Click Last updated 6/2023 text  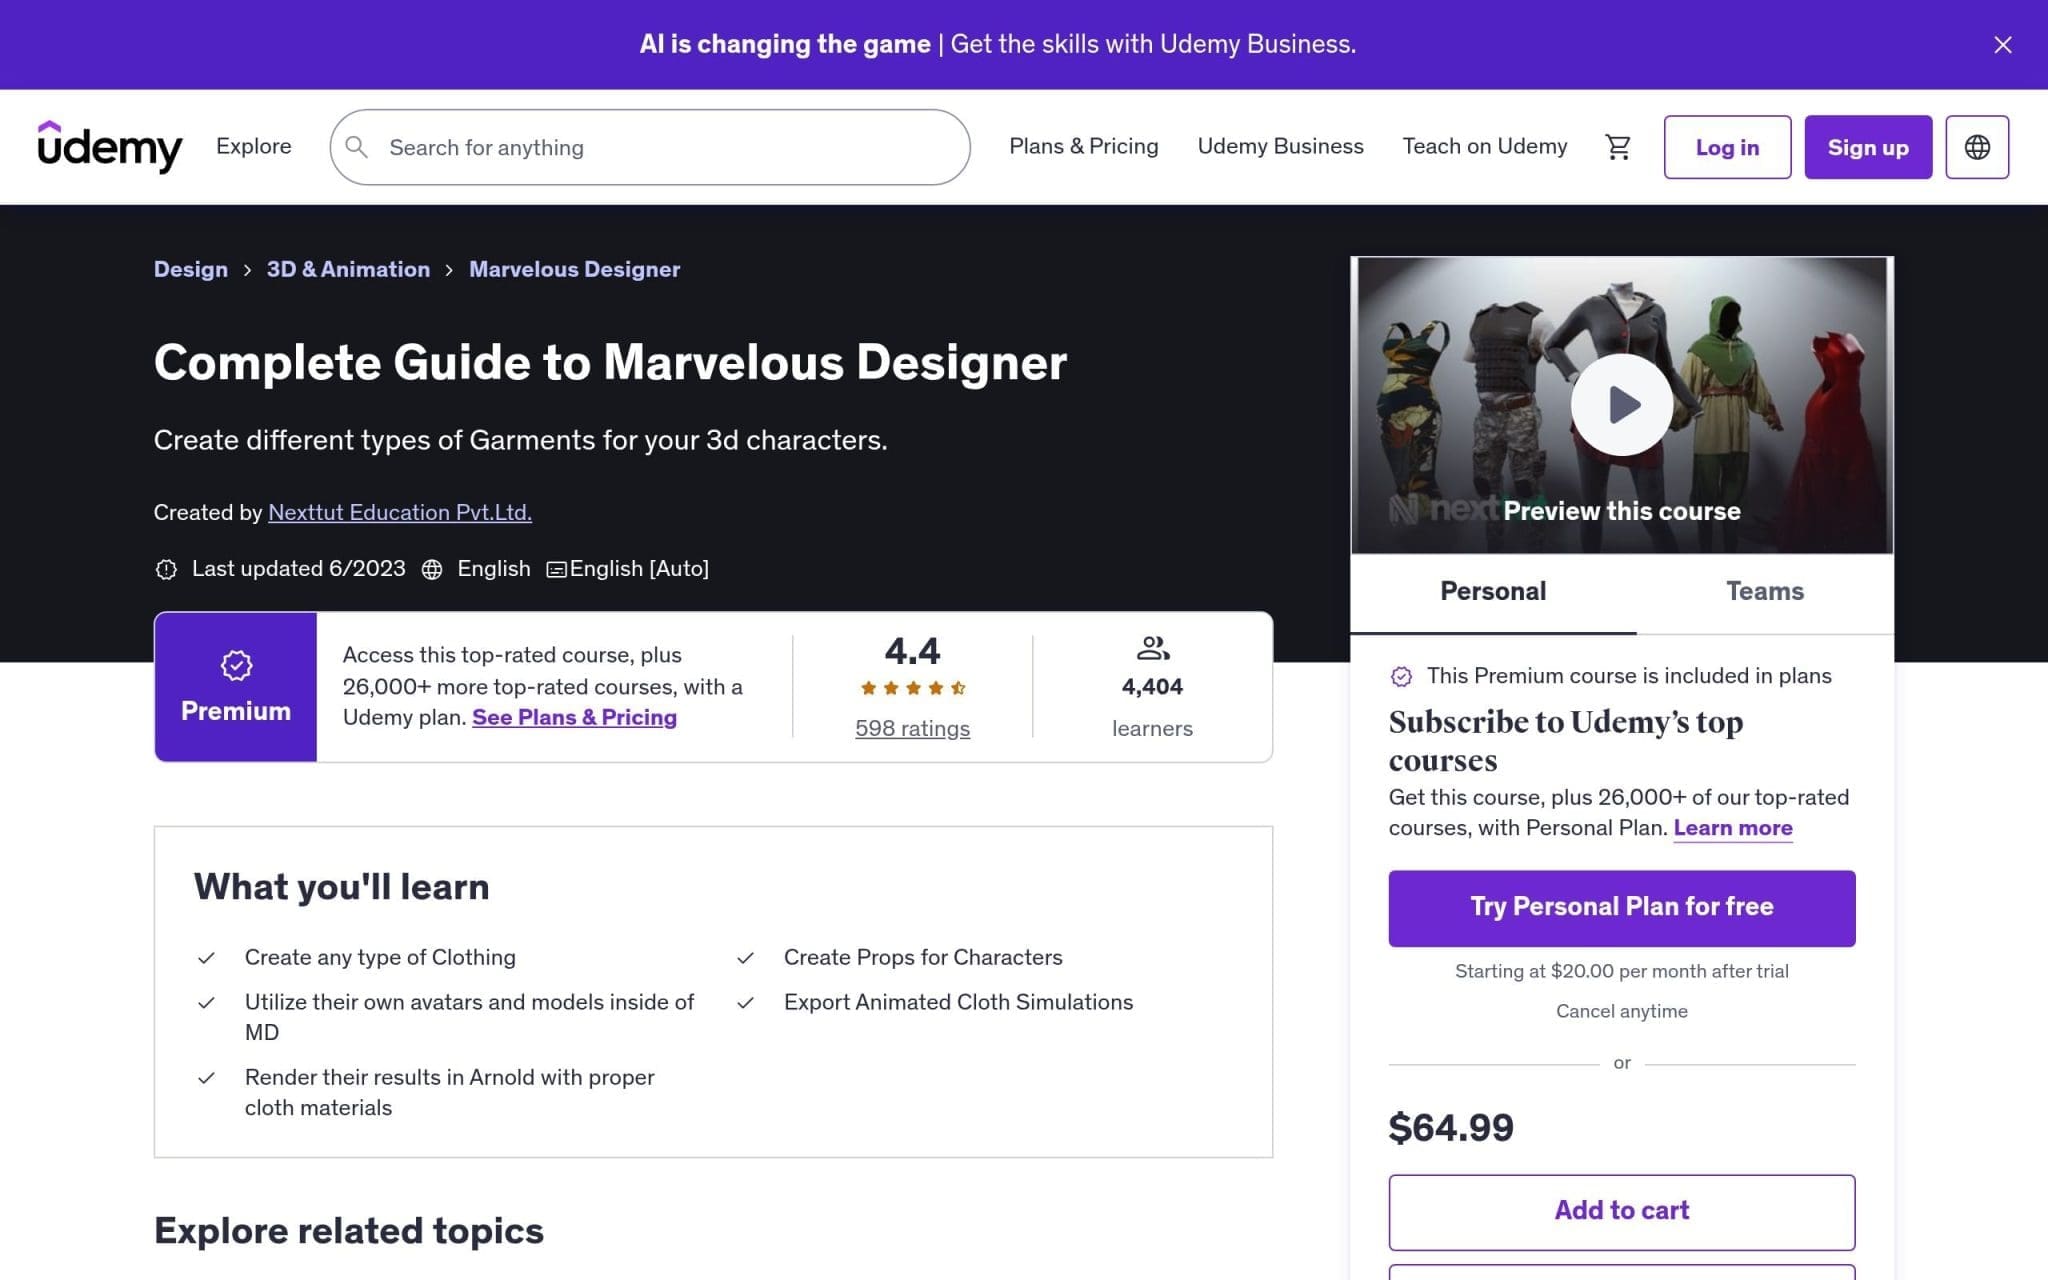[x=299, y=569]
